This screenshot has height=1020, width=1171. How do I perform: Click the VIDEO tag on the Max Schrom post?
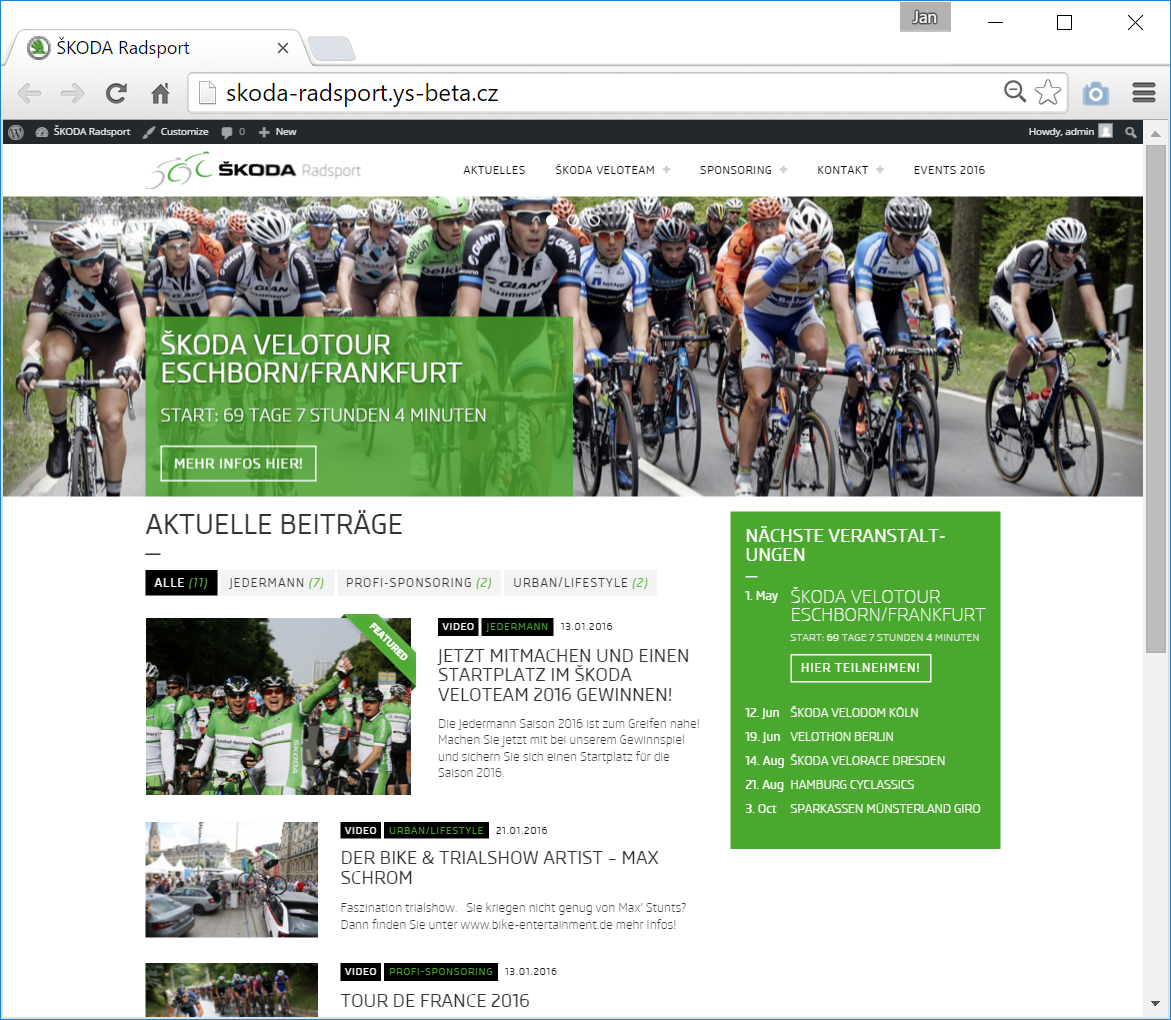click(361, 830)
